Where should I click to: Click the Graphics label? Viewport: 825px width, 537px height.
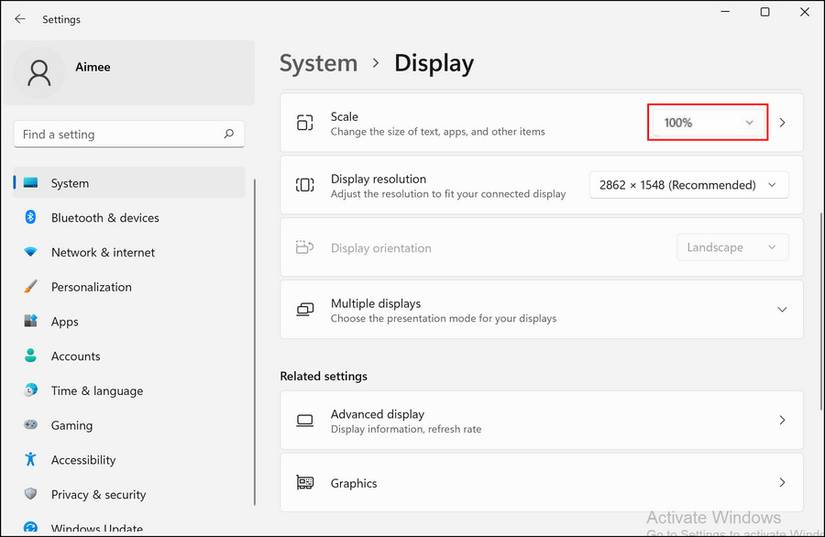point(354,483)
